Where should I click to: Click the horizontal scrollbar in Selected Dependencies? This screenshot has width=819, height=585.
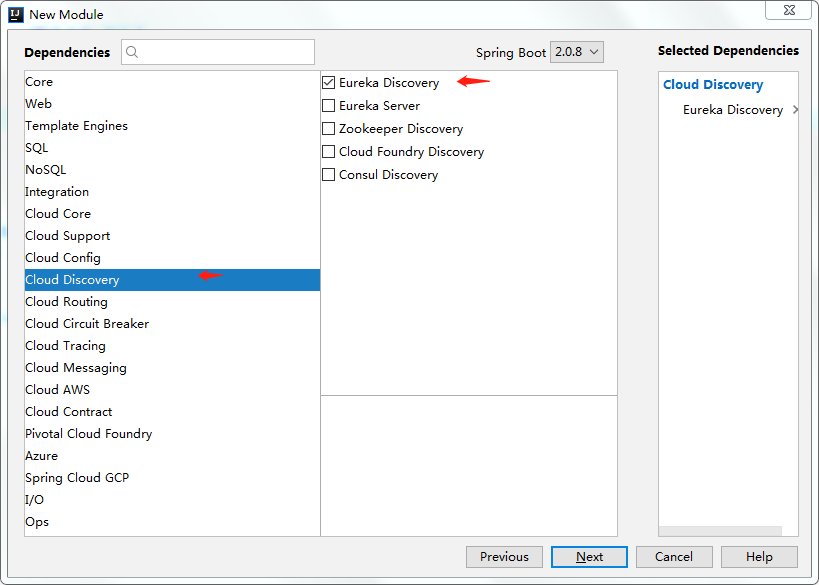point(720,531)
